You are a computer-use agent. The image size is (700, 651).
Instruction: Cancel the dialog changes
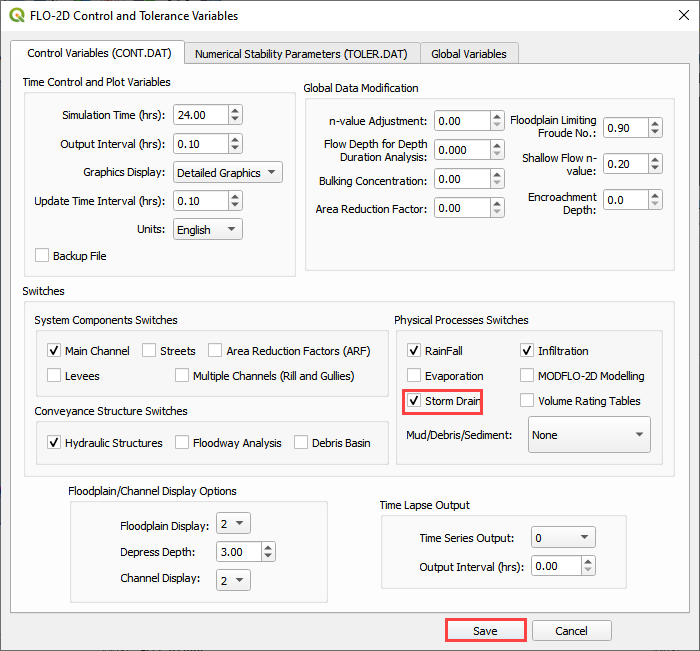(x=571, y=631)
